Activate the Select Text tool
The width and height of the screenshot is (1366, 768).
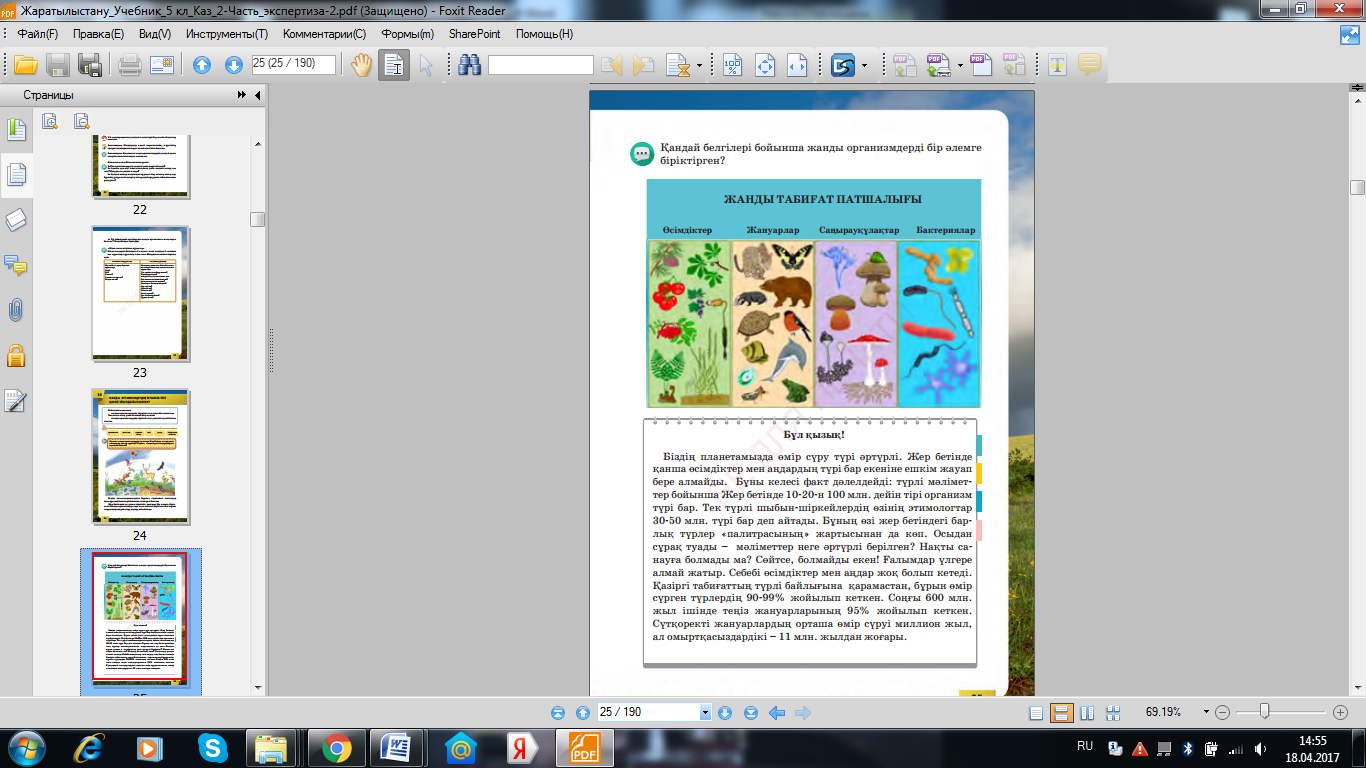click(x=394, y=66)
